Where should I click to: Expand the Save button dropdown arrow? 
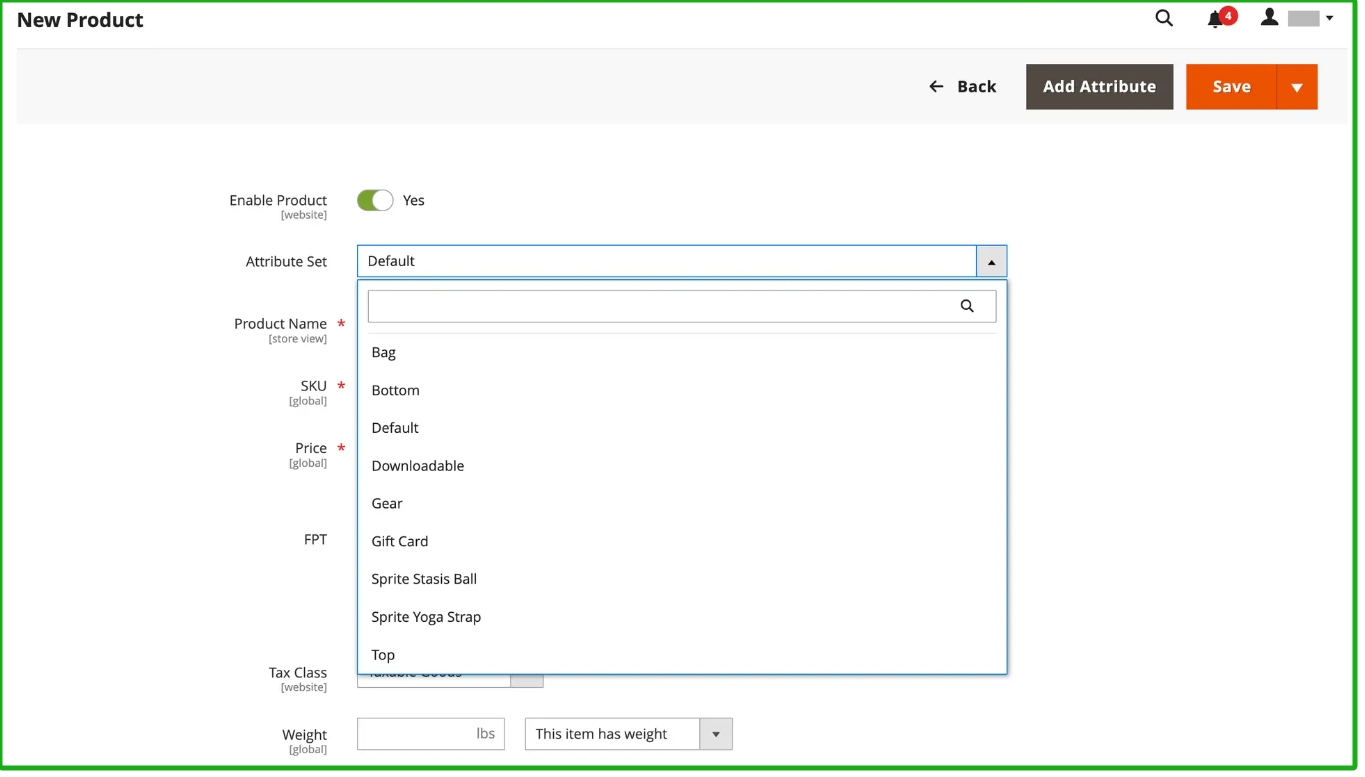(x=1297, y=87)
